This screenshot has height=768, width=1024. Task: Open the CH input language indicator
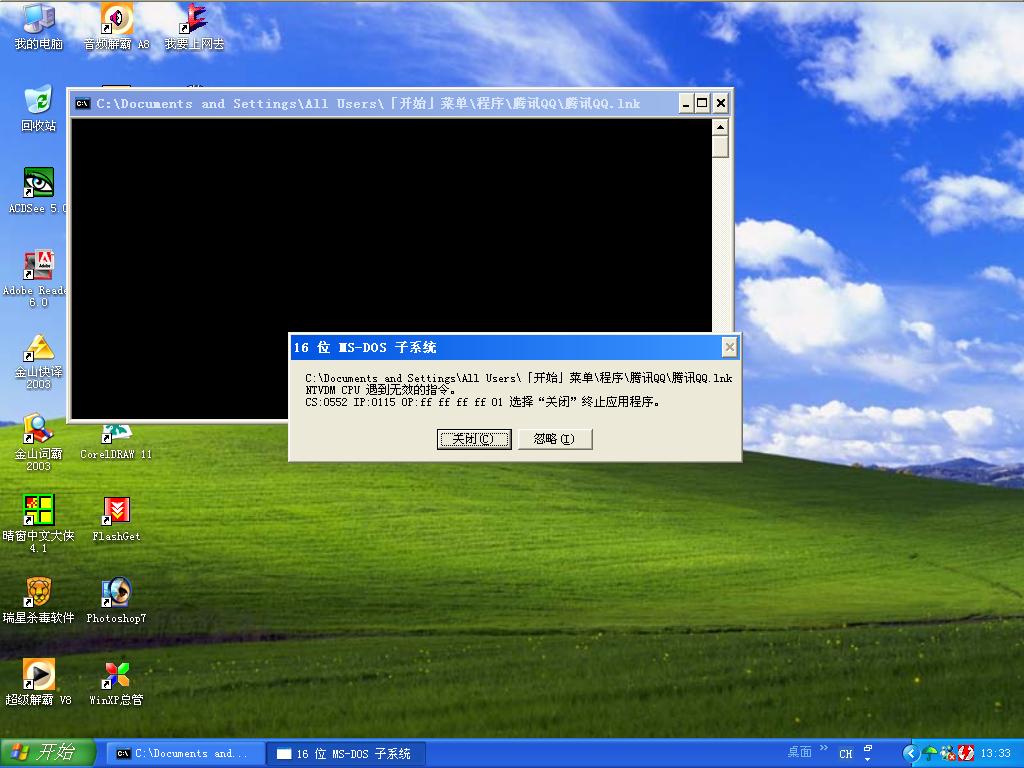coord(846,754)
